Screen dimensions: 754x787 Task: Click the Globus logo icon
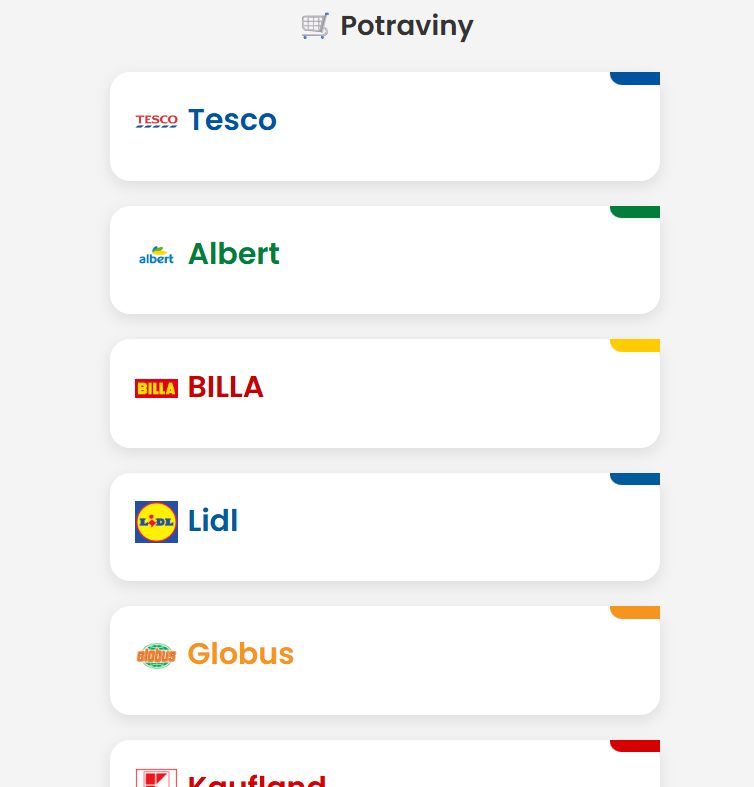pos(156,655)
